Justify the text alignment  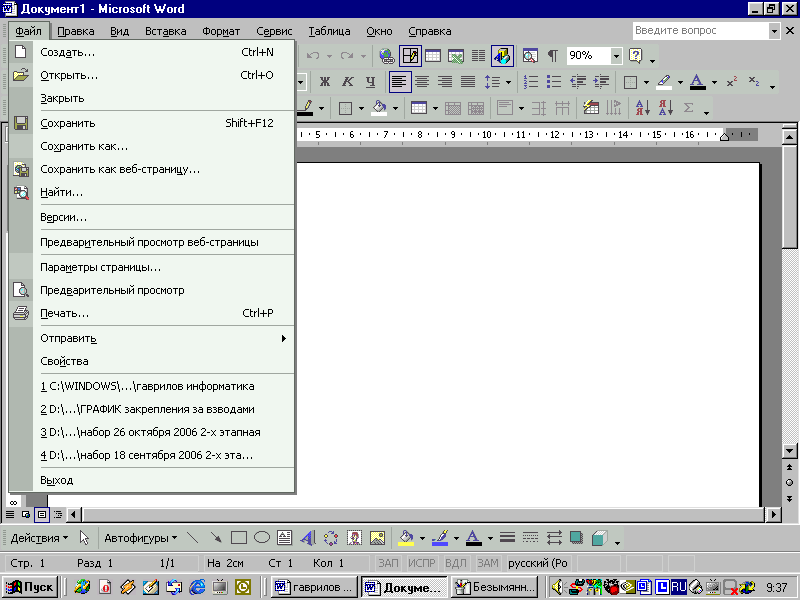468,82
